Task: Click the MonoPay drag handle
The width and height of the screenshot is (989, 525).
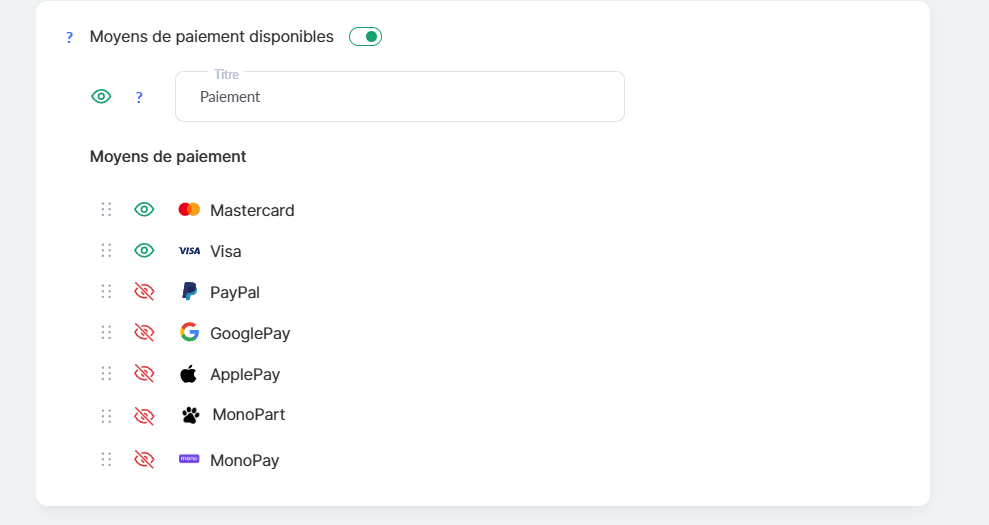Action: pyautogui.click(x=106, y=459)
